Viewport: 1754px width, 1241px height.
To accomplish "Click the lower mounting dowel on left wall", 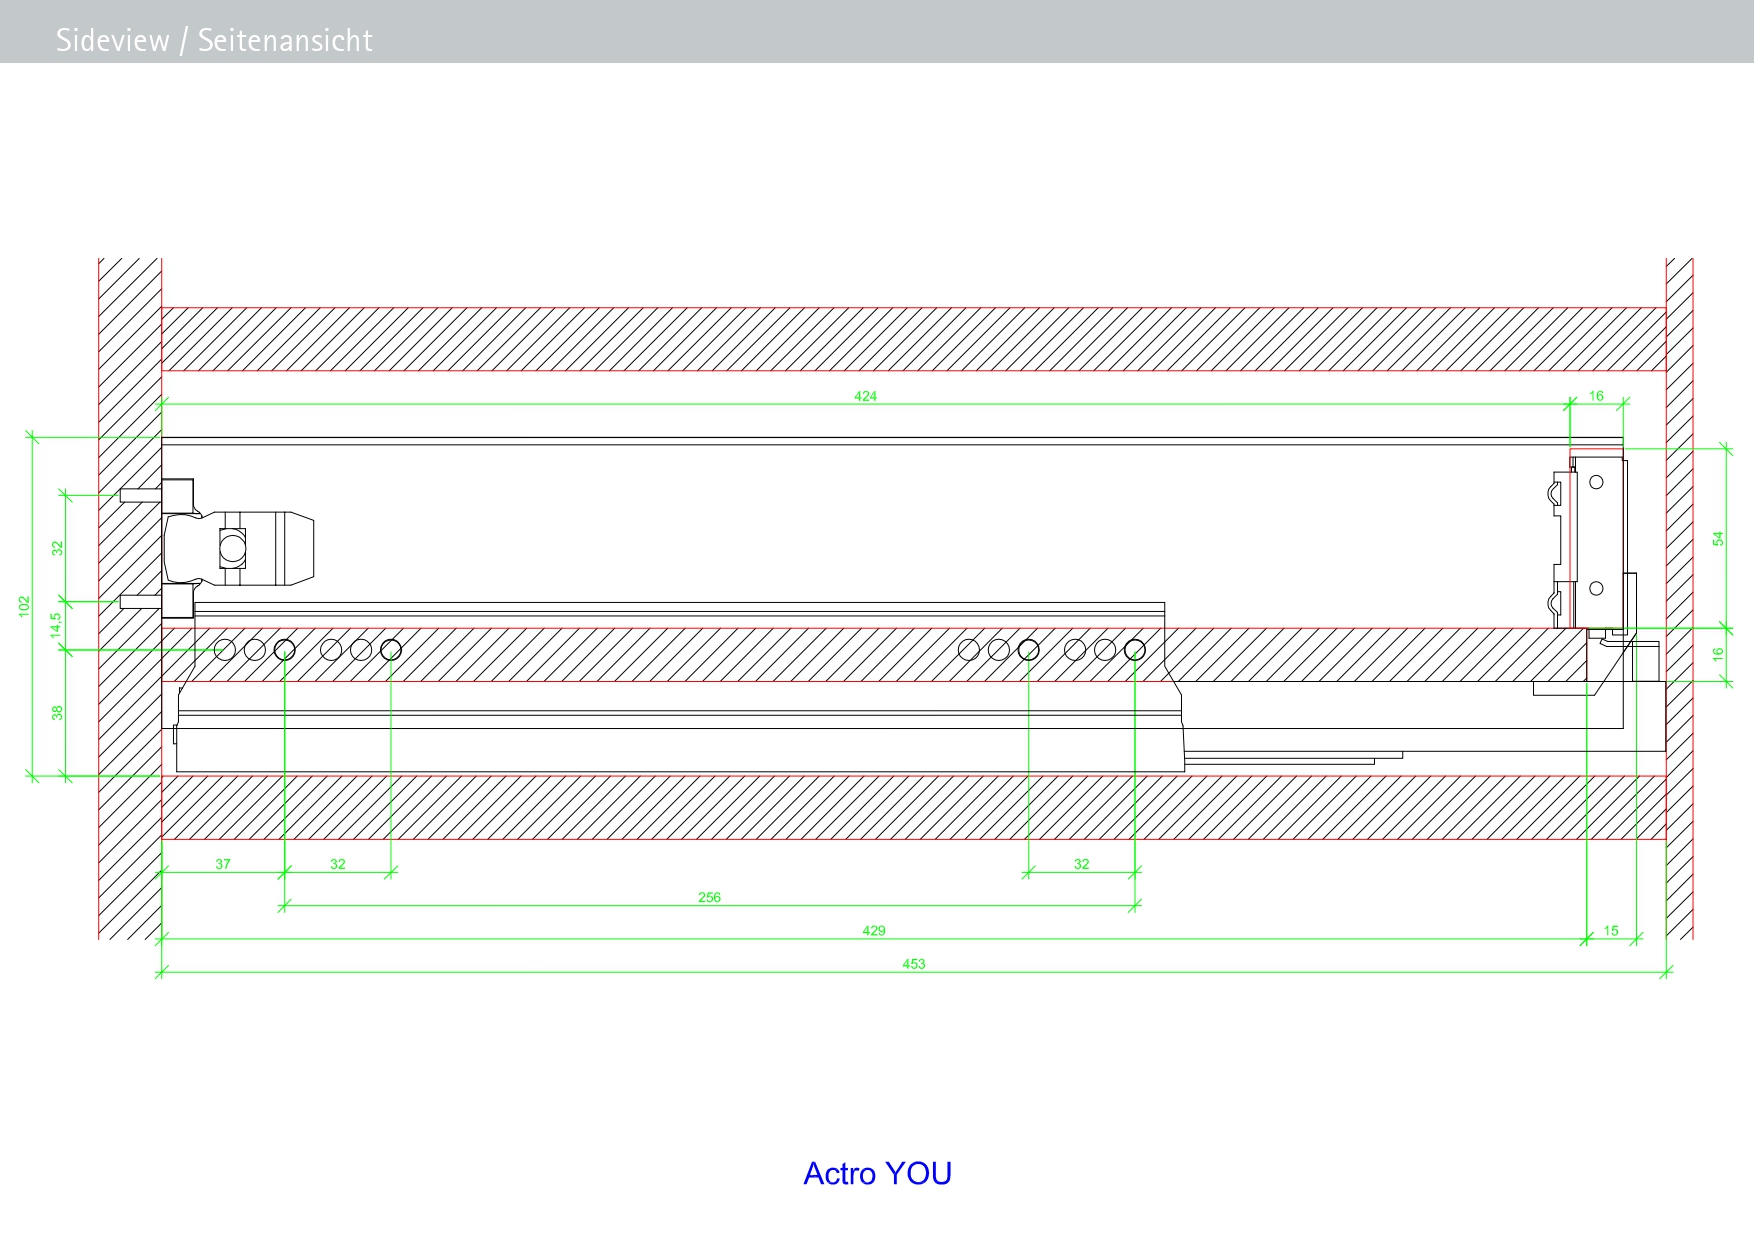I will point(139,601).
